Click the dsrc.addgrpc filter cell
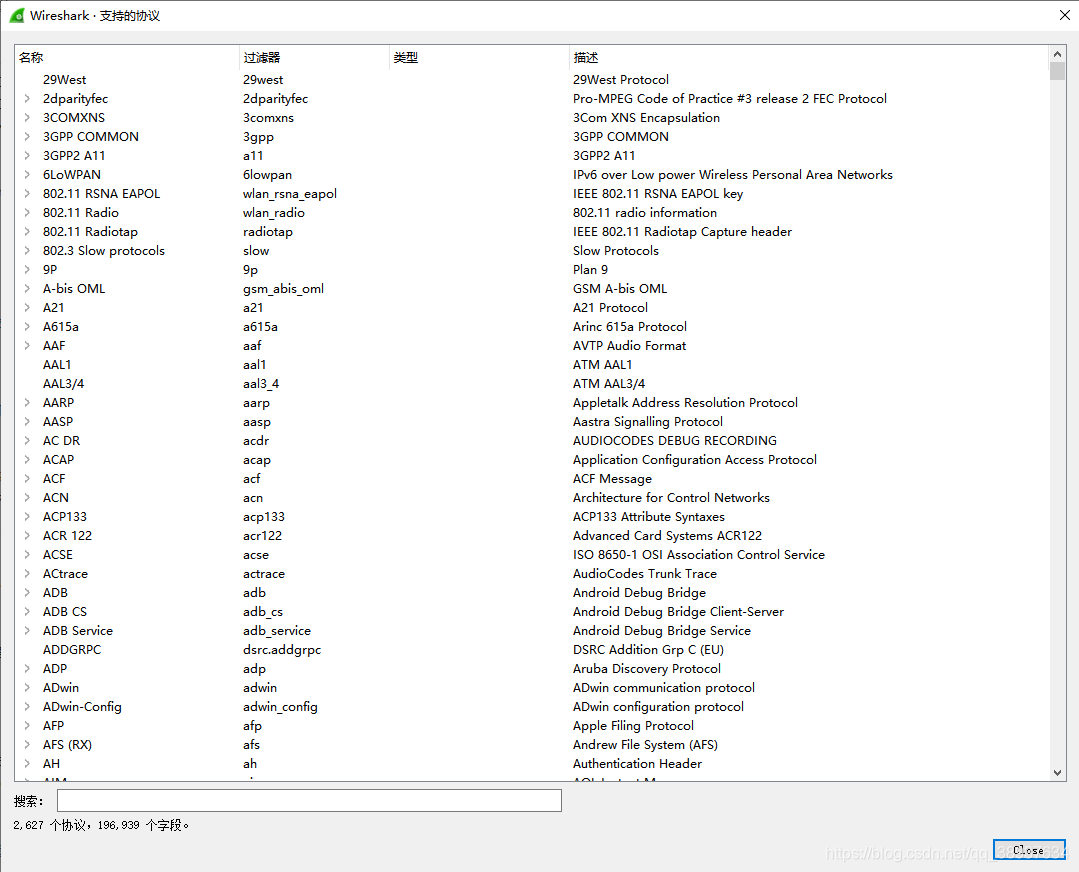The image size is (1079, 872). click(x=281, y=650)
